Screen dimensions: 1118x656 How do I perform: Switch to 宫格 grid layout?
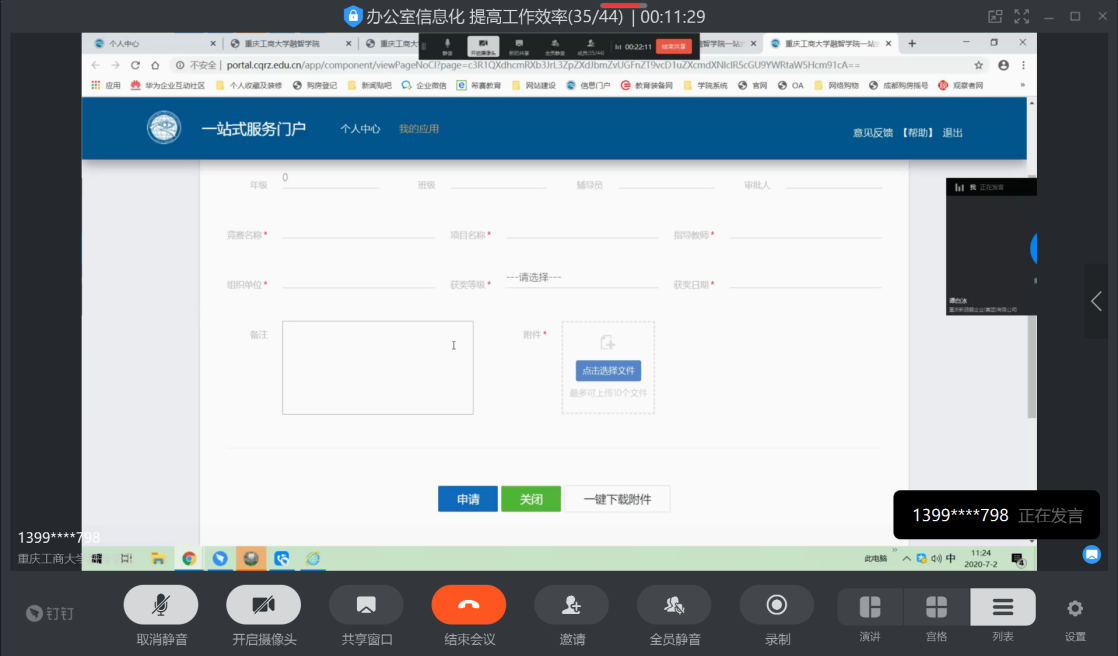click(936, 607)
